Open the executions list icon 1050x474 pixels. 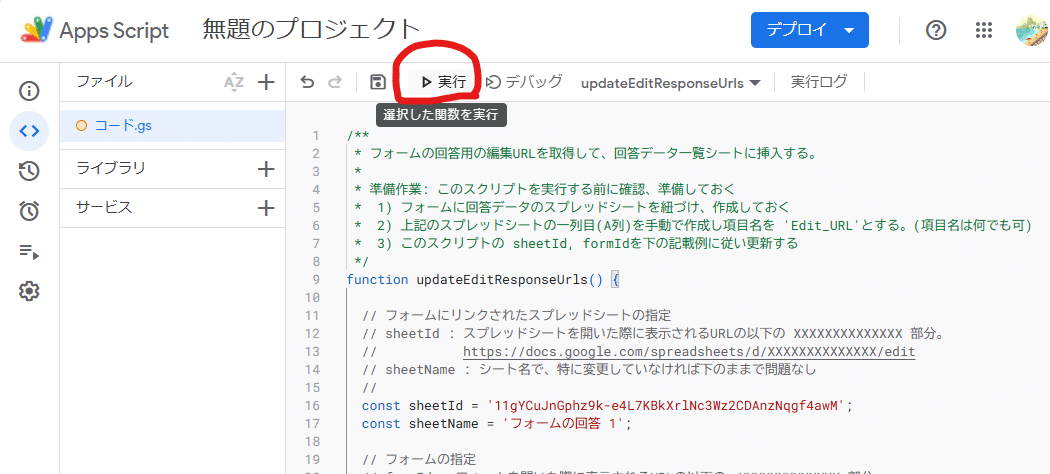pyautogui.click(x=29, y=252)
